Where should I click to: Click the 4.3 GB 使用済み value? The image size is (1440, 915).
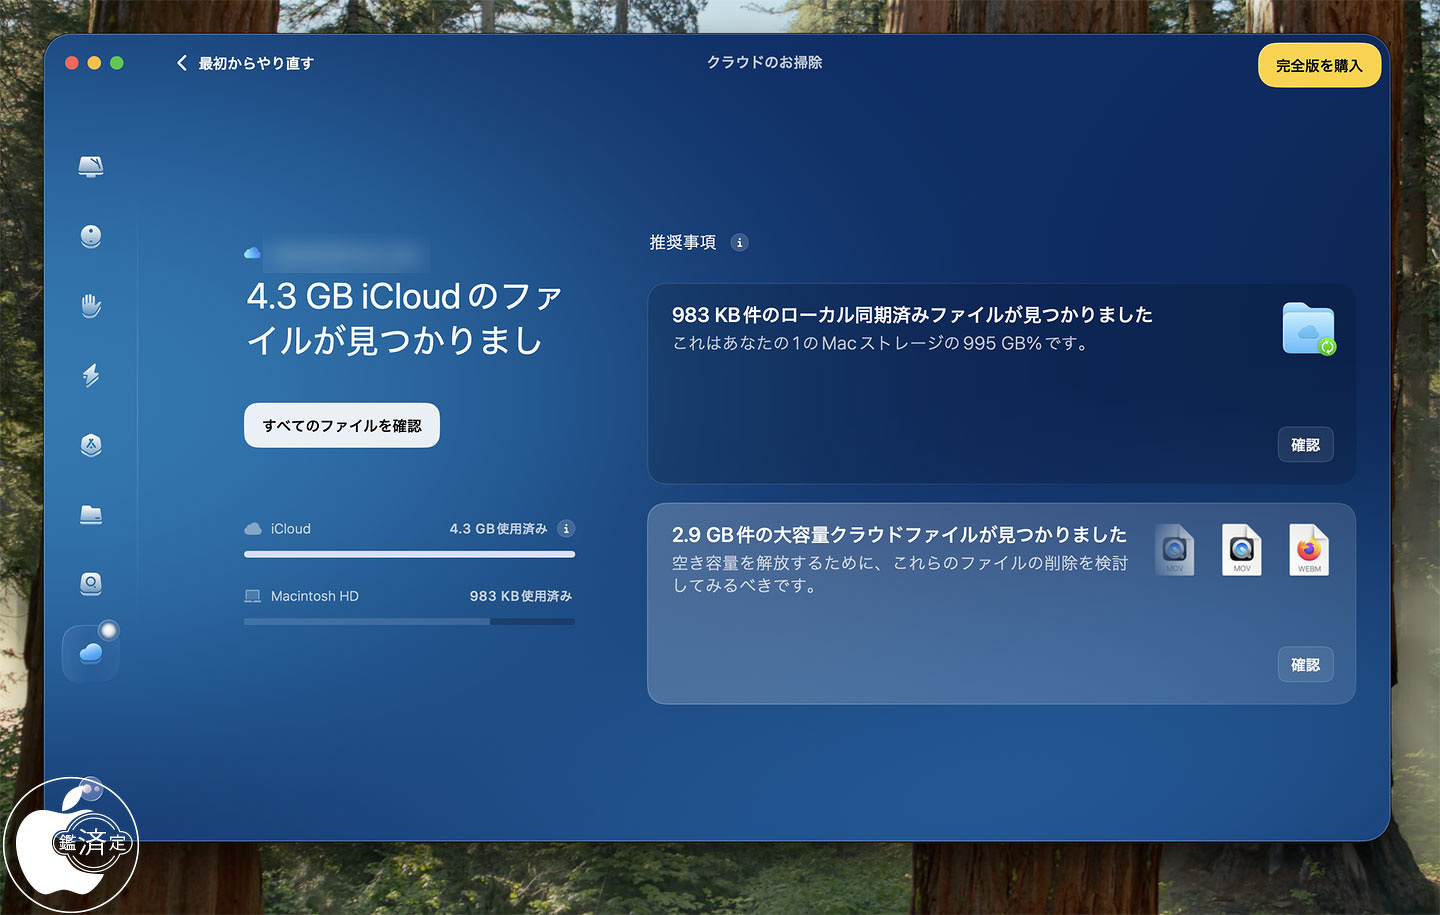pos(498,529)
